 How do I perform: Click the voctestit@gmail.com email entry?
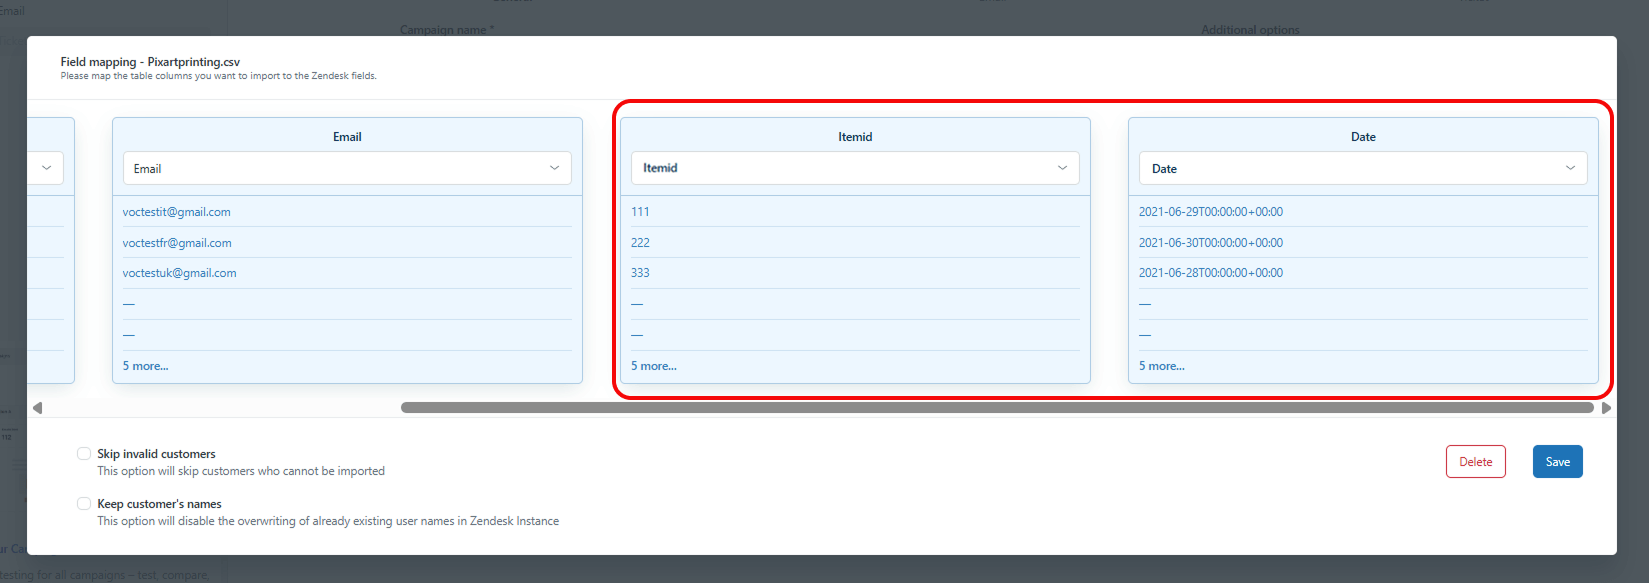click(176, 212)
